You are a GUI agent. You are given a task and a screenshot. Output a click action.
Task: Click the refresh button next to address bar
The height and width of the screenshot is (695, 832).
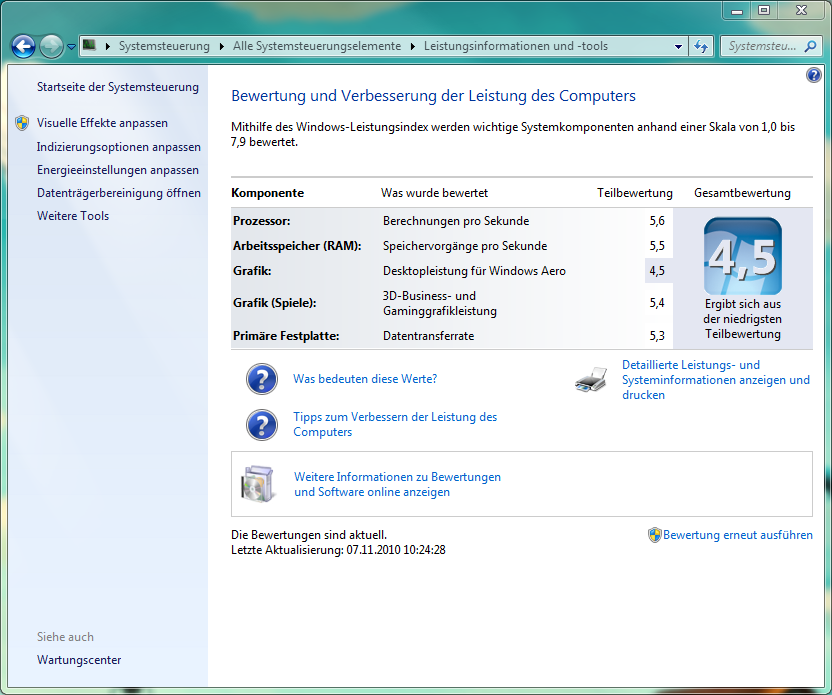[701, 47]
